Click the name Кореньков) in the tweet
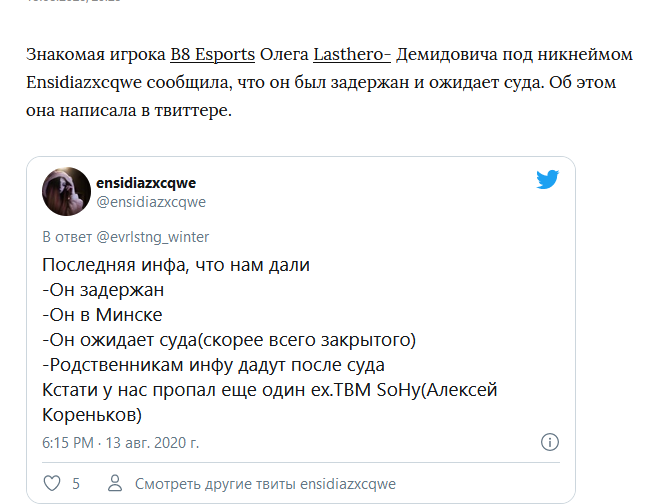Image resolution: width=665 pixels, height=504 pixels. (x=92, y=413)
